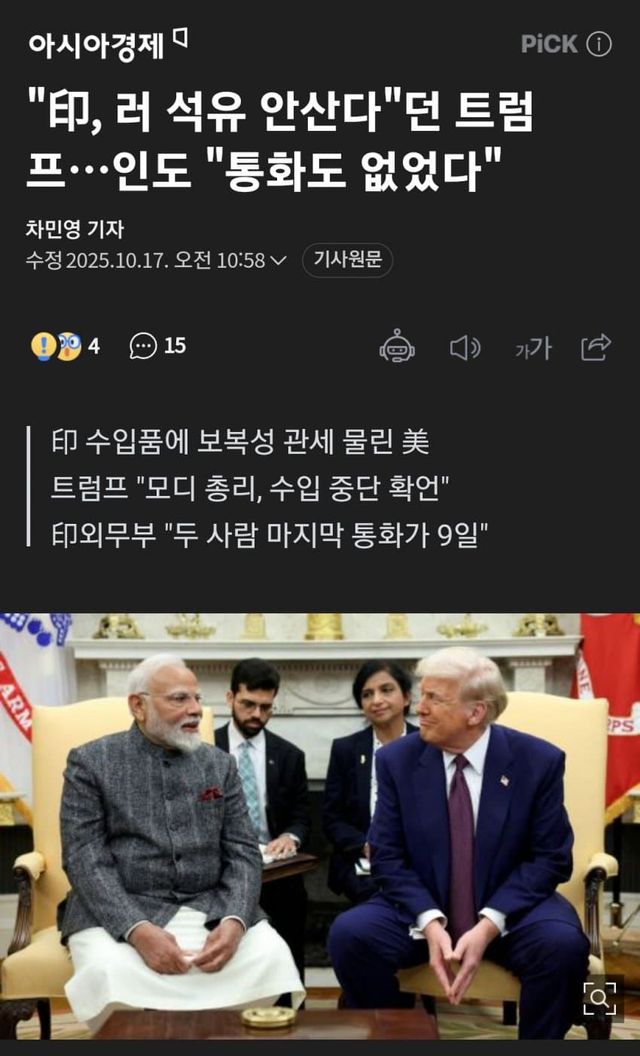Tap the comment count 15
This screenshot has height=1056, width=640.
(174, 346)
